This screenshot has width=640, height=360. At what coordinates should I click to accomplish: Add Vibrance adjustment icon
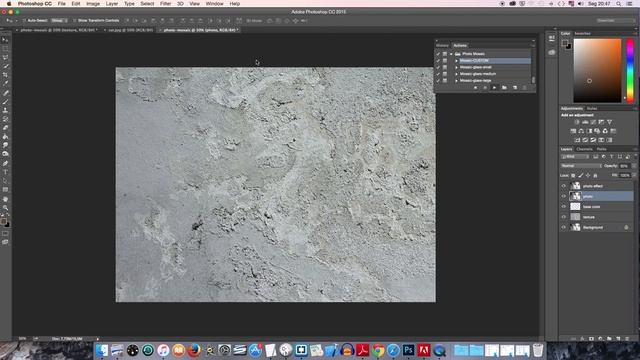tap(609, 122)
